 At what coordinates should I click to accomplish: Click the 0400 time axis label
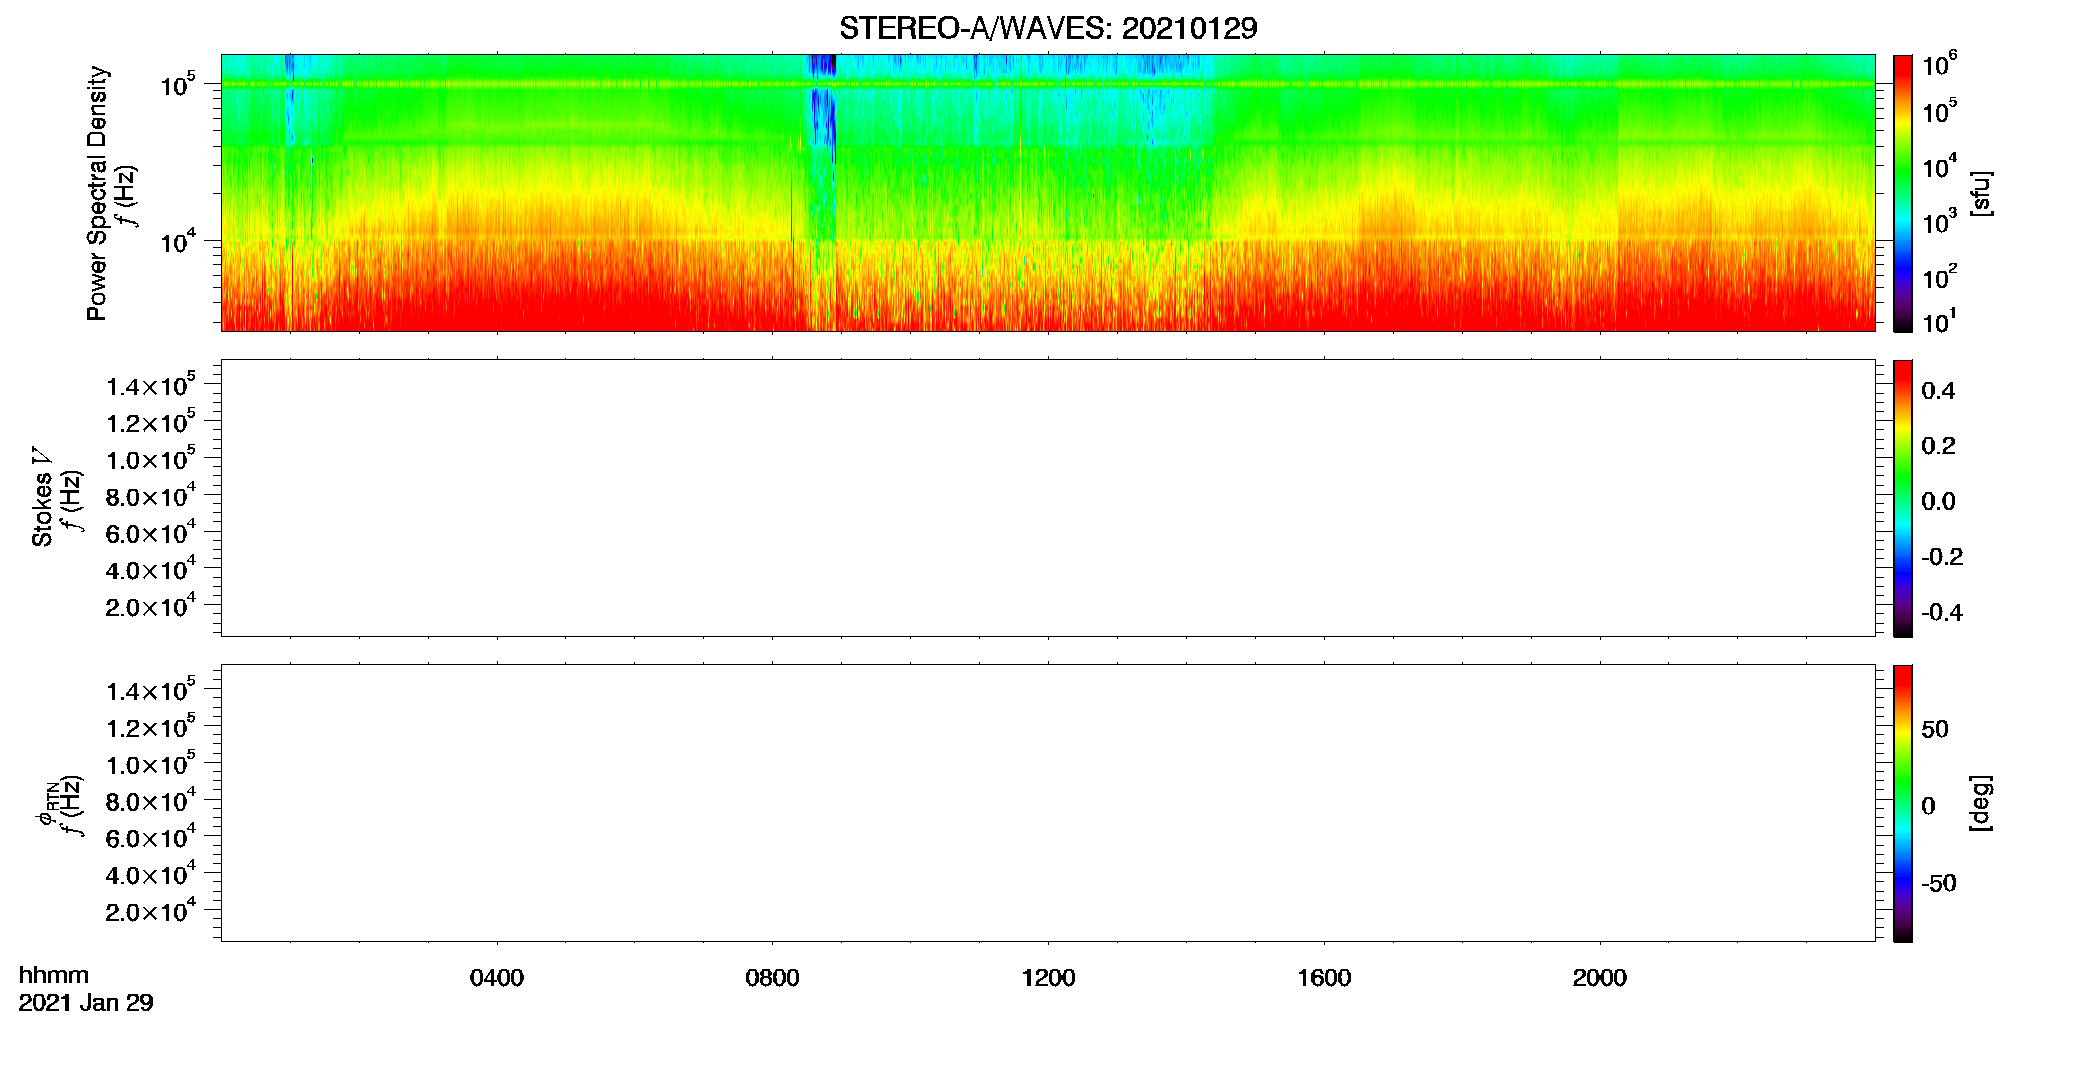click(497, 978)
